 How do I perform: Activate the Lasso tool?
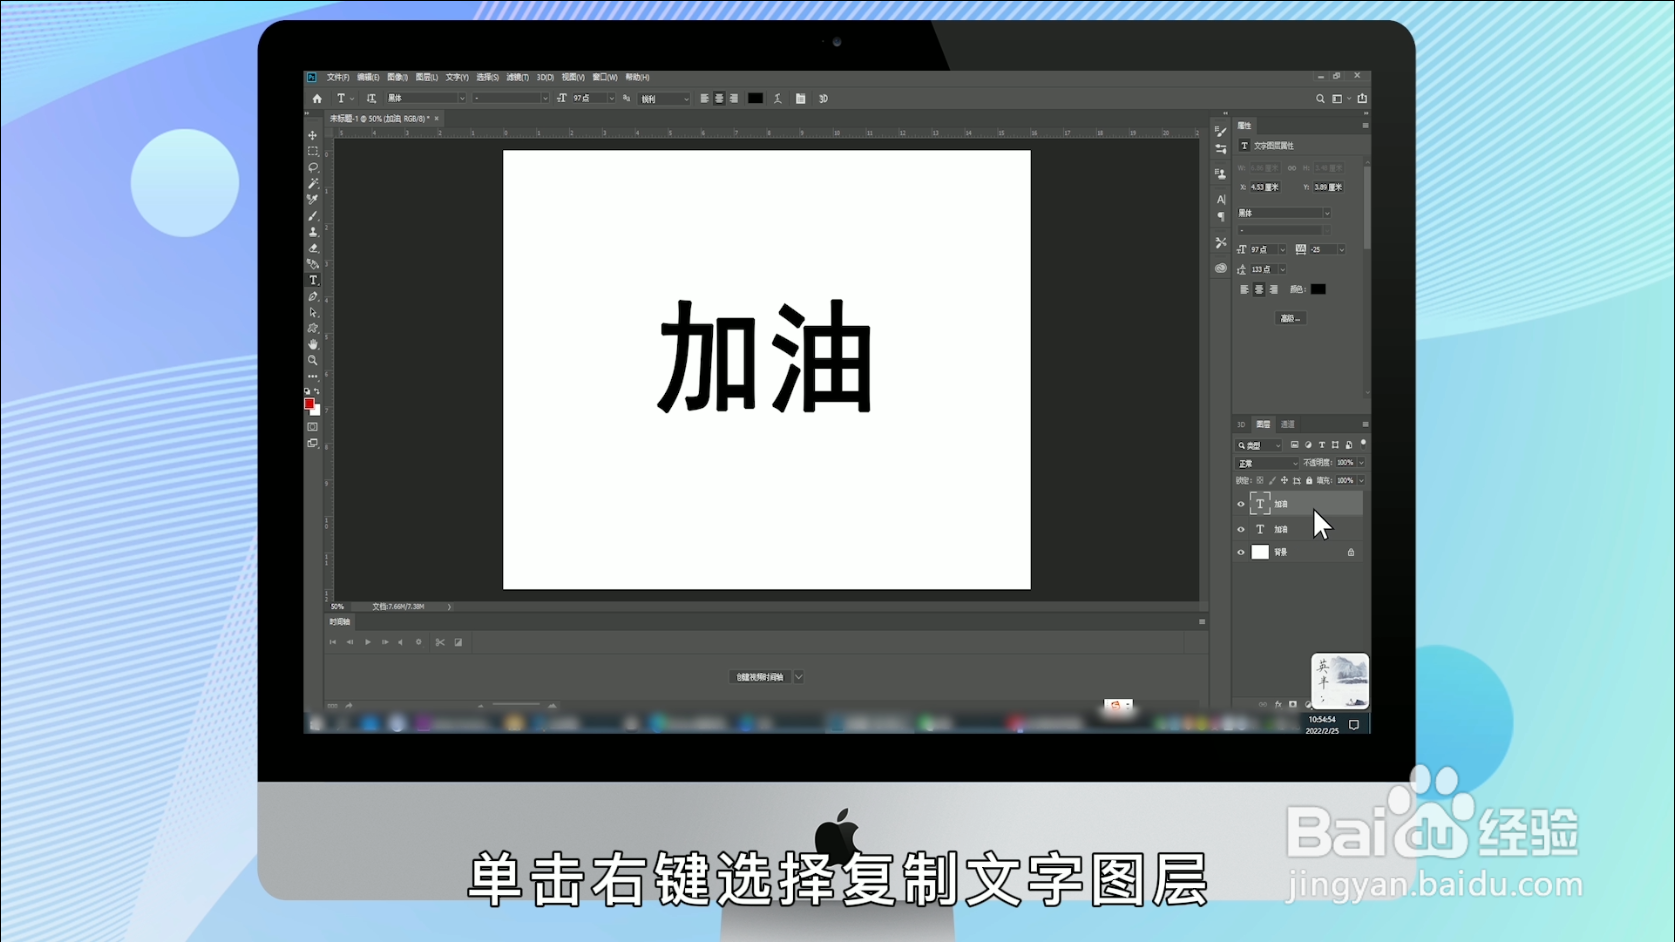(x=313, y=167)
